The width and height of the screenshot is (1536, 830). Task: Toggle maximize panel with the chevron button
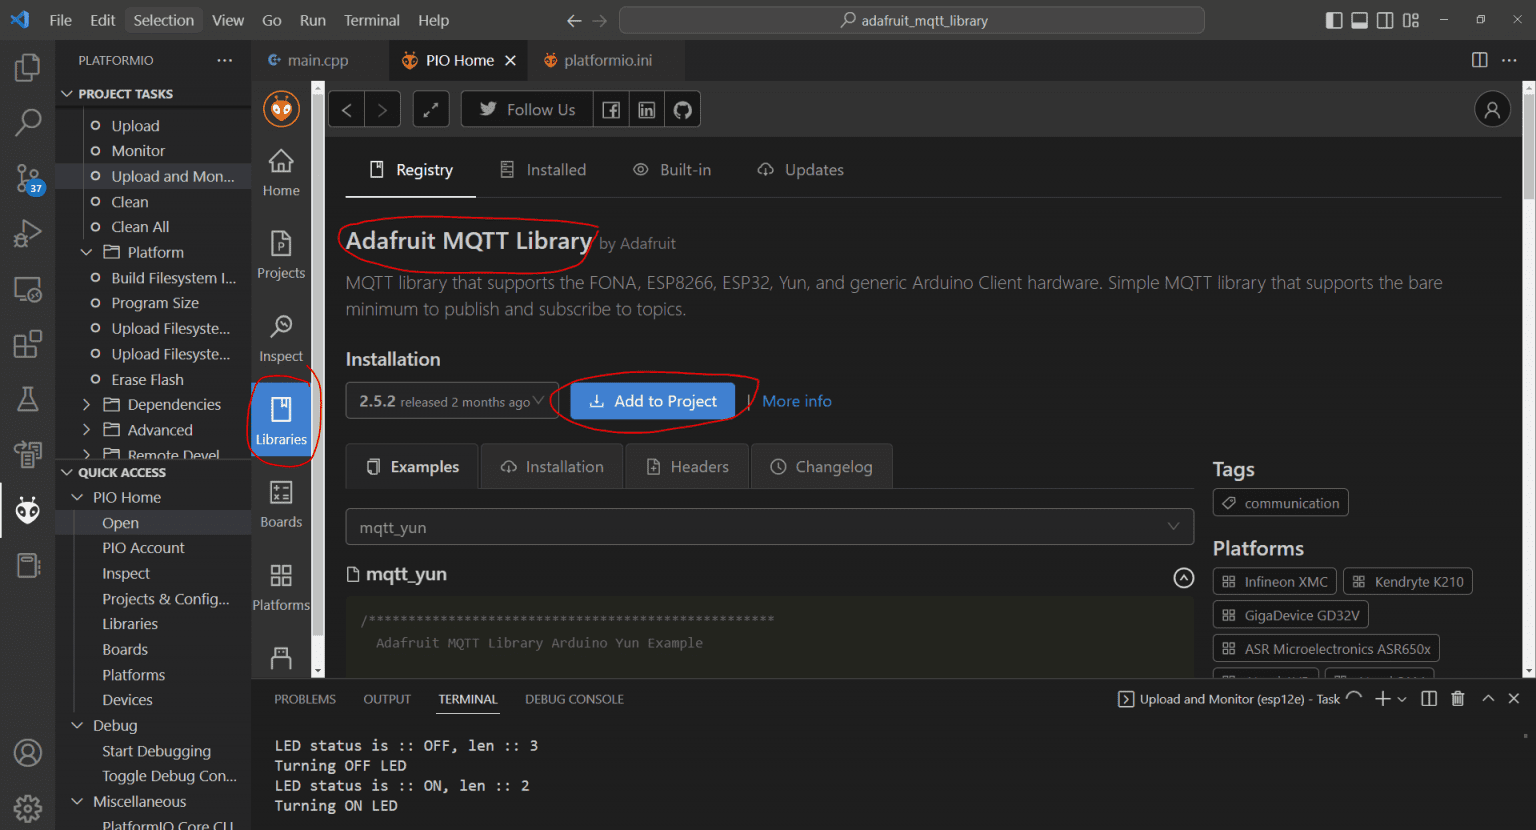(1487, 698)
